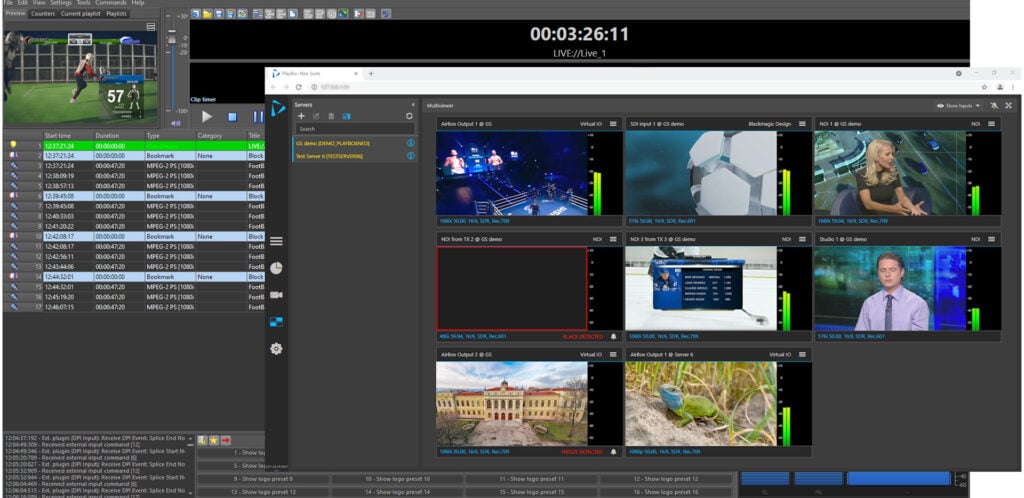This screenshot has height=498, width=1024.
Task: Click Show logo preset 11 button
Action: 532,479
